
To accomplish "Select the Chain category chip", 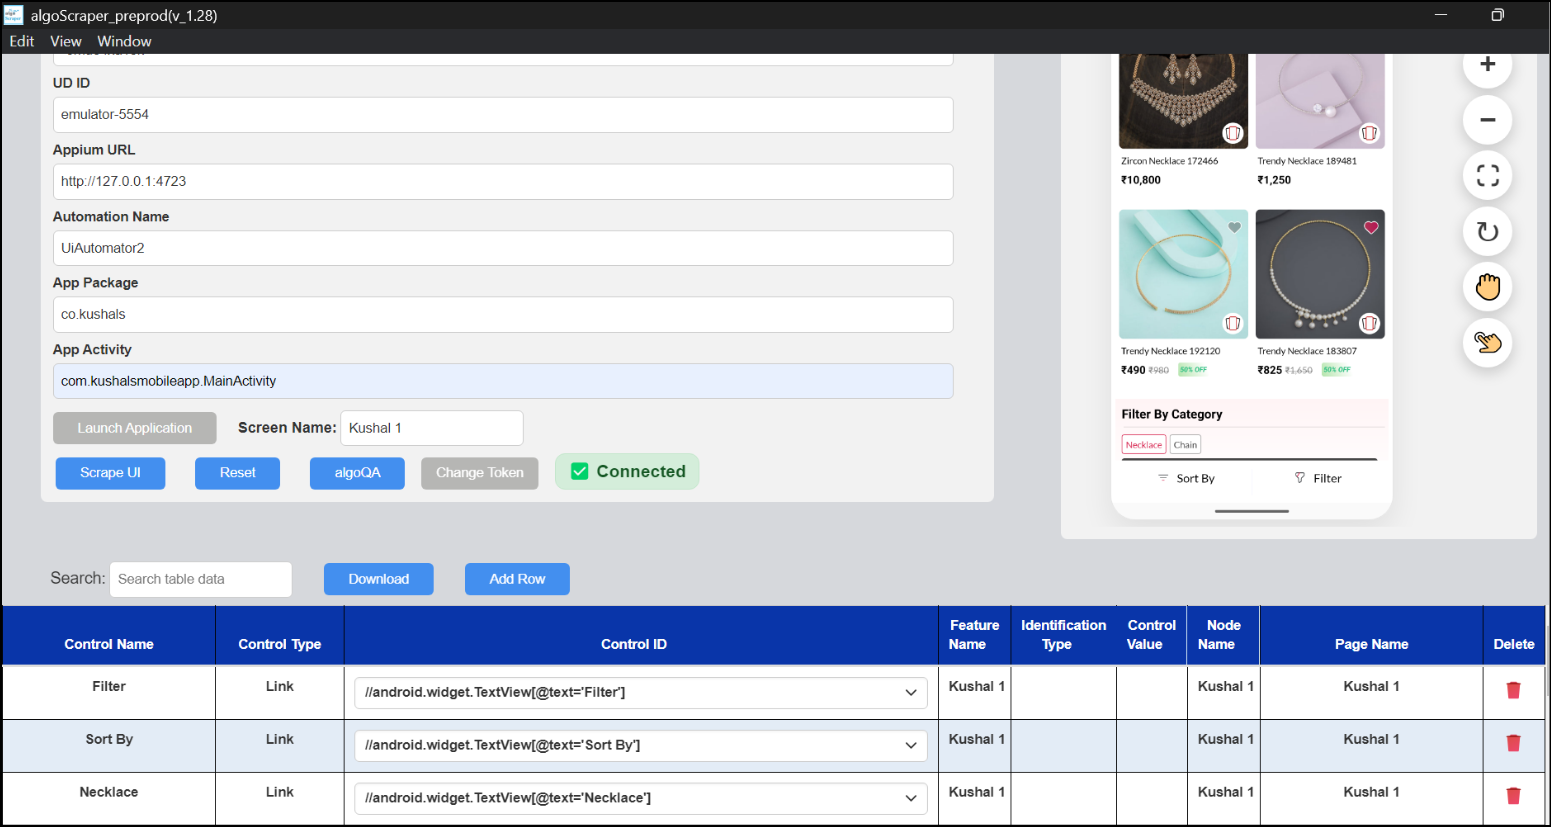I will [x=1185, y=445].
